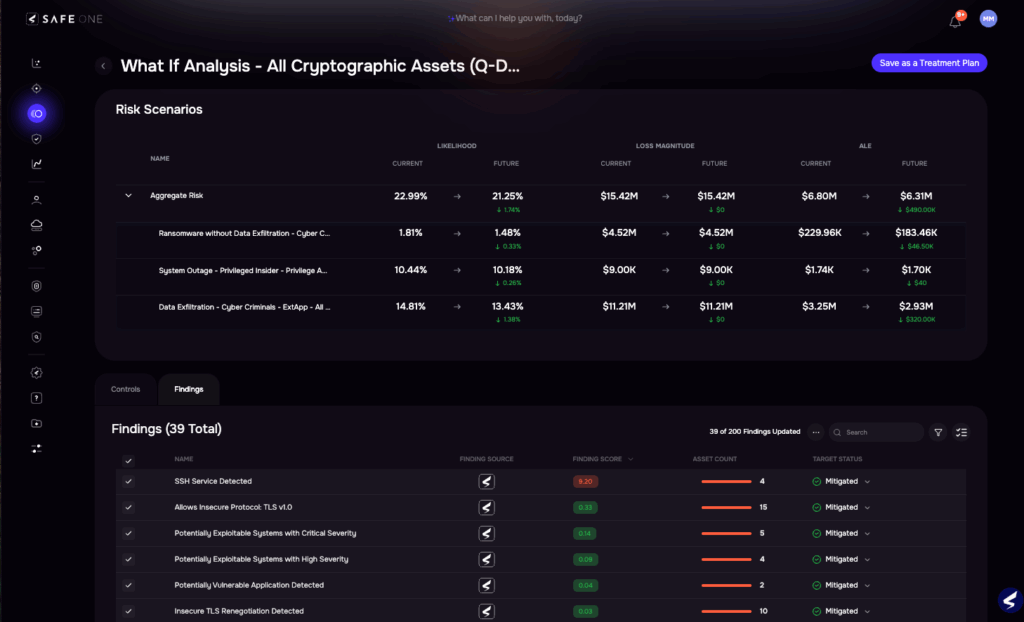Open the notifications bell
This screenshot has height=622, width=1024.
pos(955,21)
